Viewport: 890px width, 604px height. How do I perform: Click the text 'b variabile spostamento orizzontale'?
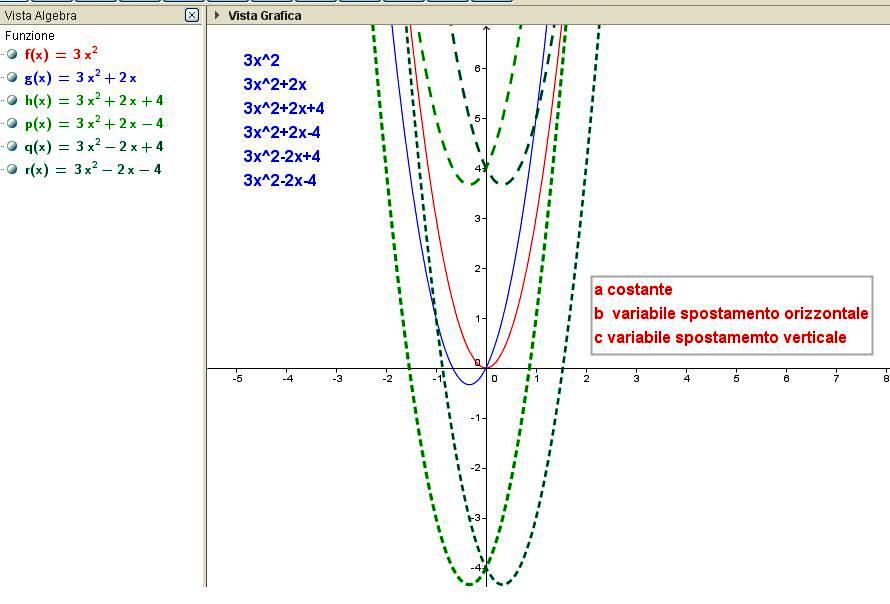tap(731, 313)
